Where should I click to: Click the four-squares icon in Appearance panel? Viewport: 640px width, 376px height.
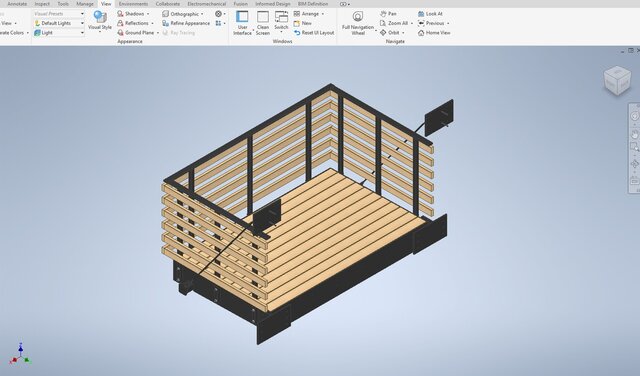pos(218,23)
